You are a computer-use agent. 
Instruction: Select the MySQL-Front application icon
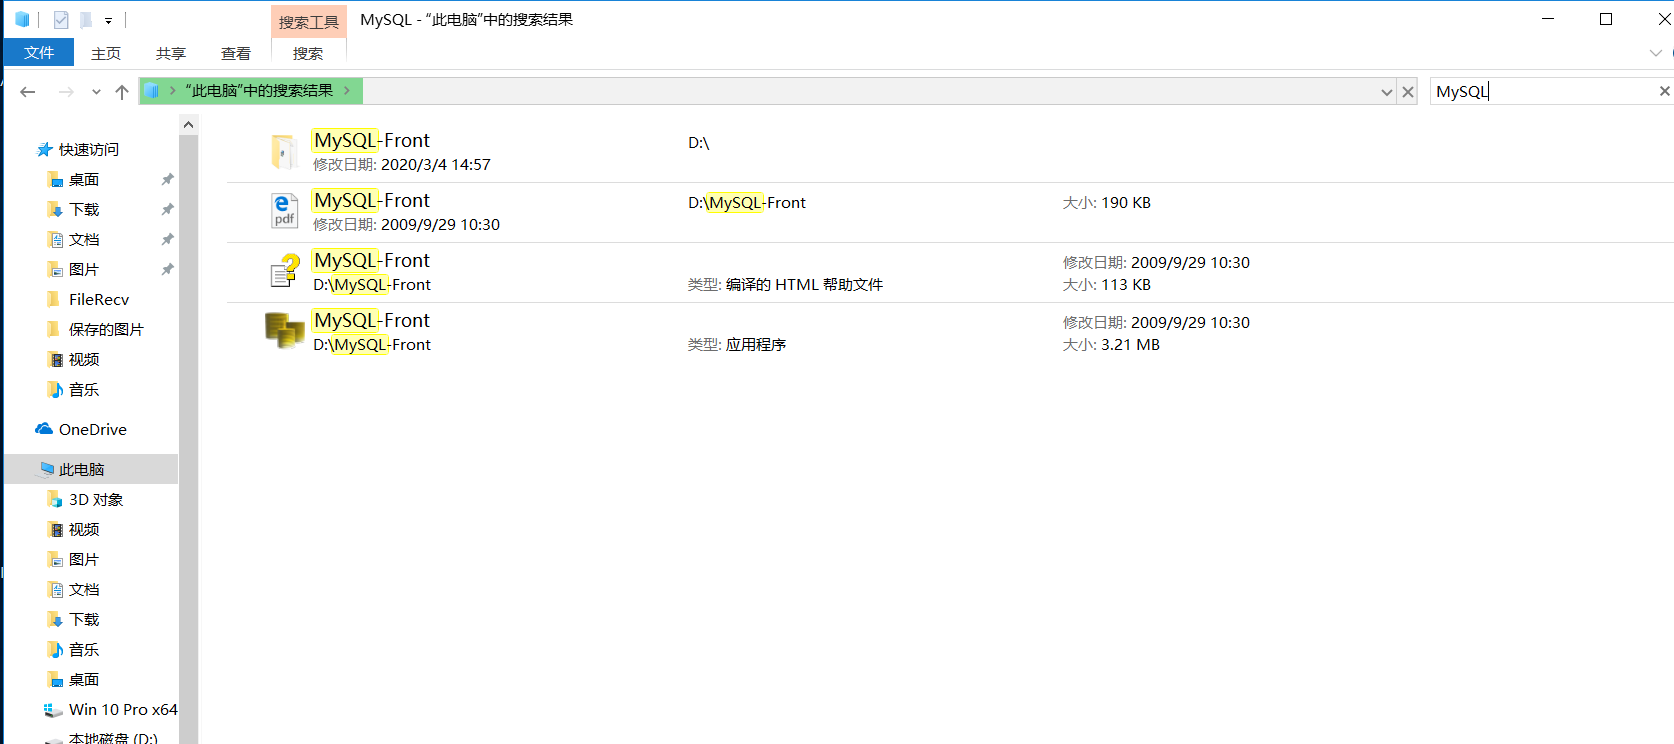pyautogui.click(x=284, y=331)
